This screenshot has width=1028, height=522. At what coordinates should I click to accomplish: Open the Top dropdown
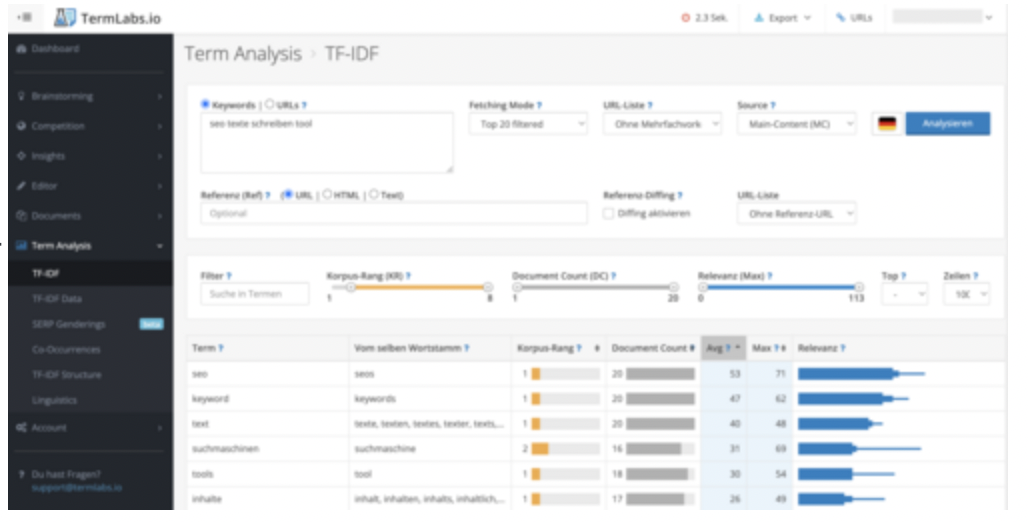[x=905, y=294]
